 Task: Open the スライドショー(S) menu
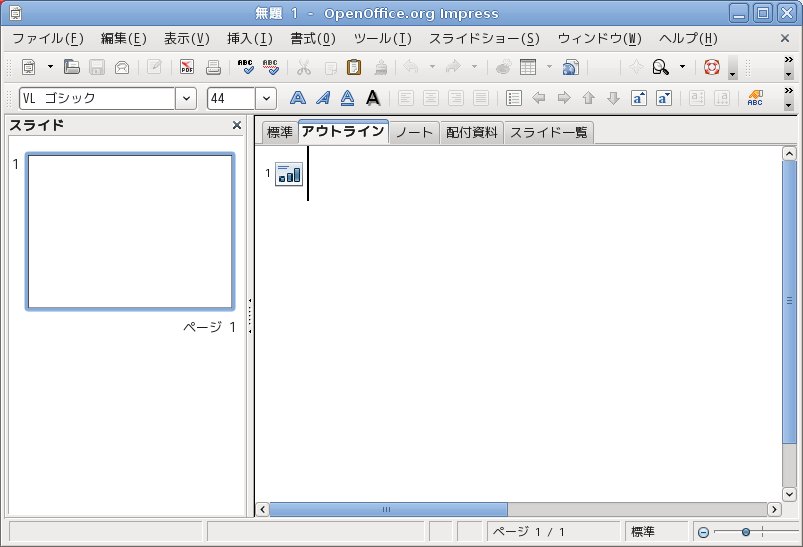[x=484, y=39]
